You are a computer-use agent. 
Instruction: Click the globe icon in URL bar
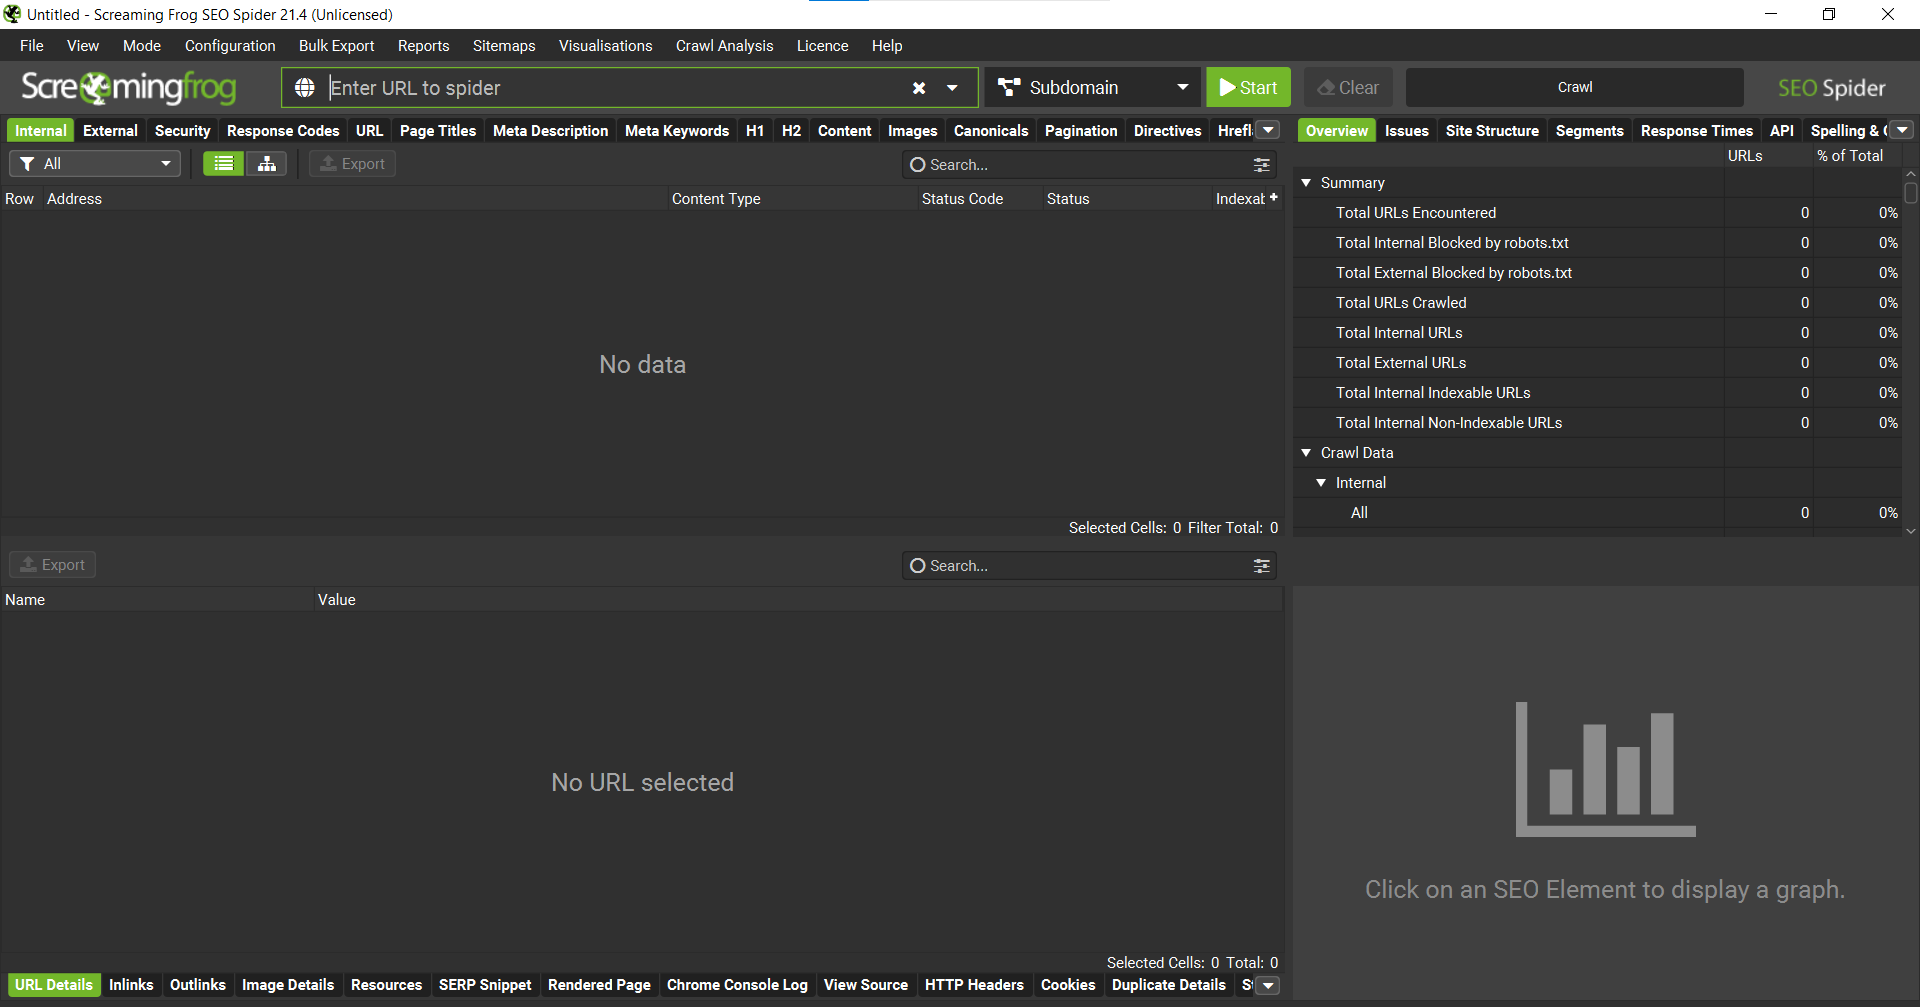click(x=305, y=88)
